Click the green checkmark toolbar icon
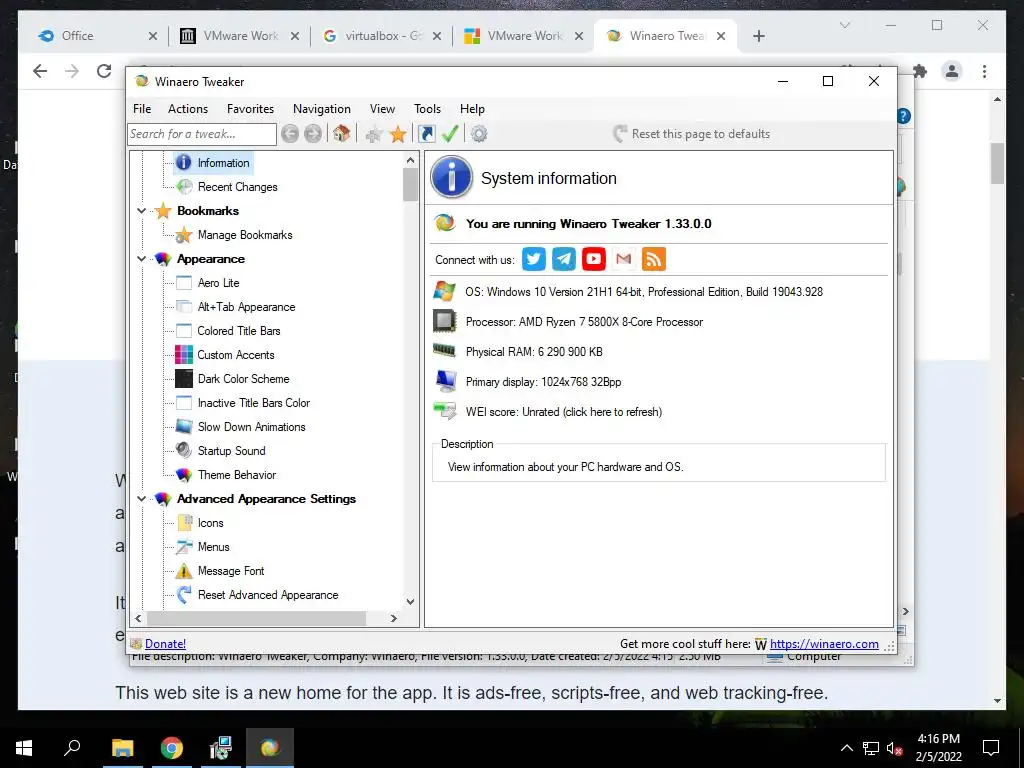Image resolution: width=1024 pixels, height=768 pixels. (450, 134)
